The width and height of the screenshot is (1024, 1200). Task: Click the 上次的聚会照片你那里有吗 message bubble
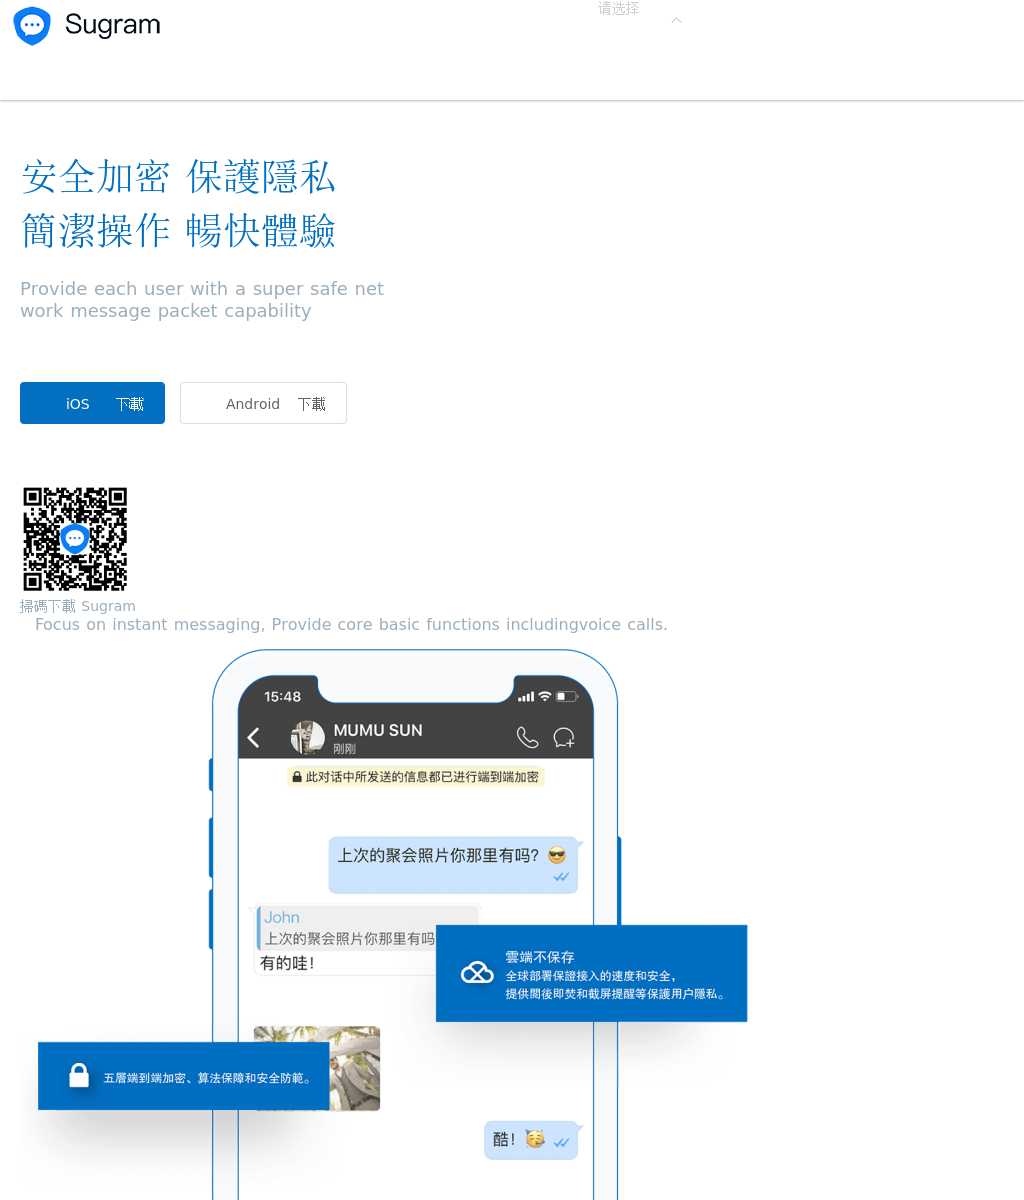click(453, 865)
